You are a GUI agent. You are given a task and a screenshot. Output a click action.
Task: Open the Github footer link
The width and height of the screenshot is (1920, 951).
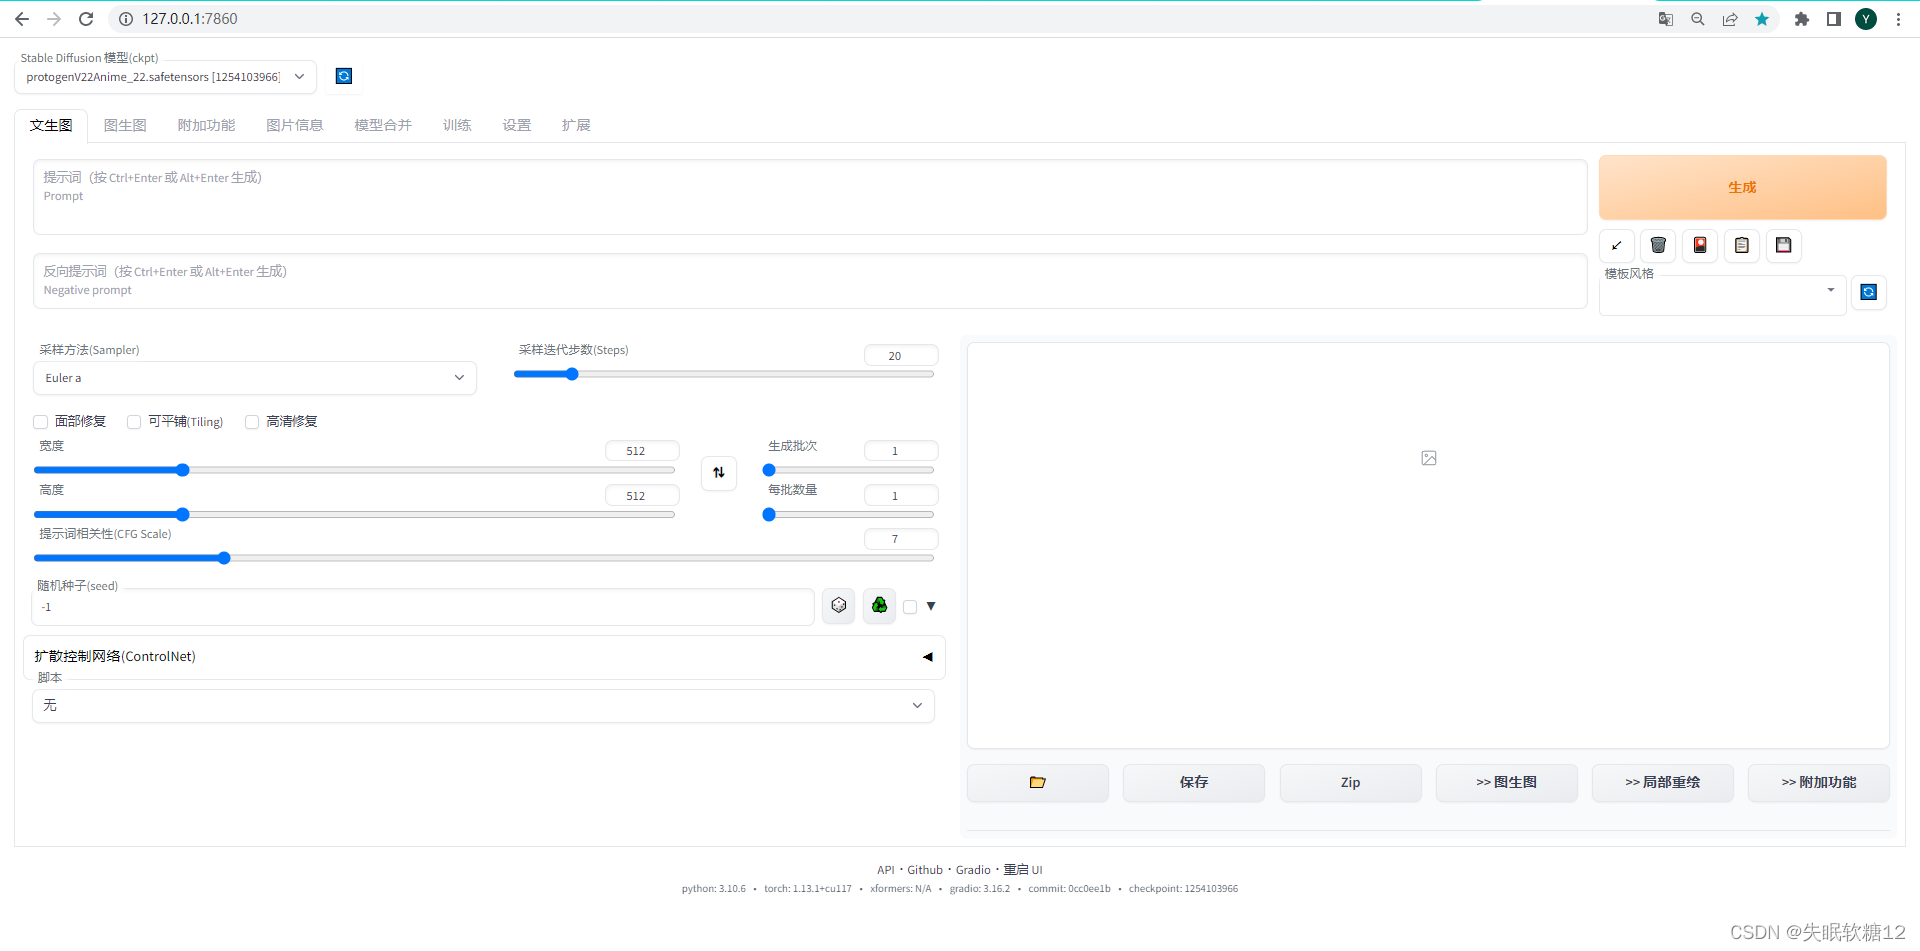pyautogui.click(x=925, y=870)
